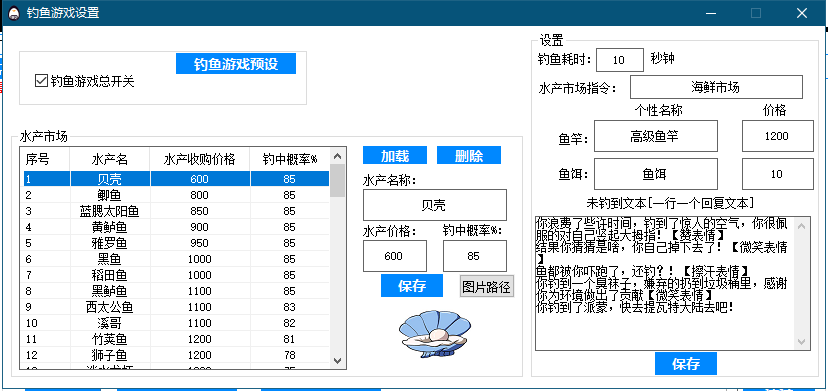828x391 pixels.
Task: Select the 稻田鱼 row
Action: click(175, 275)
